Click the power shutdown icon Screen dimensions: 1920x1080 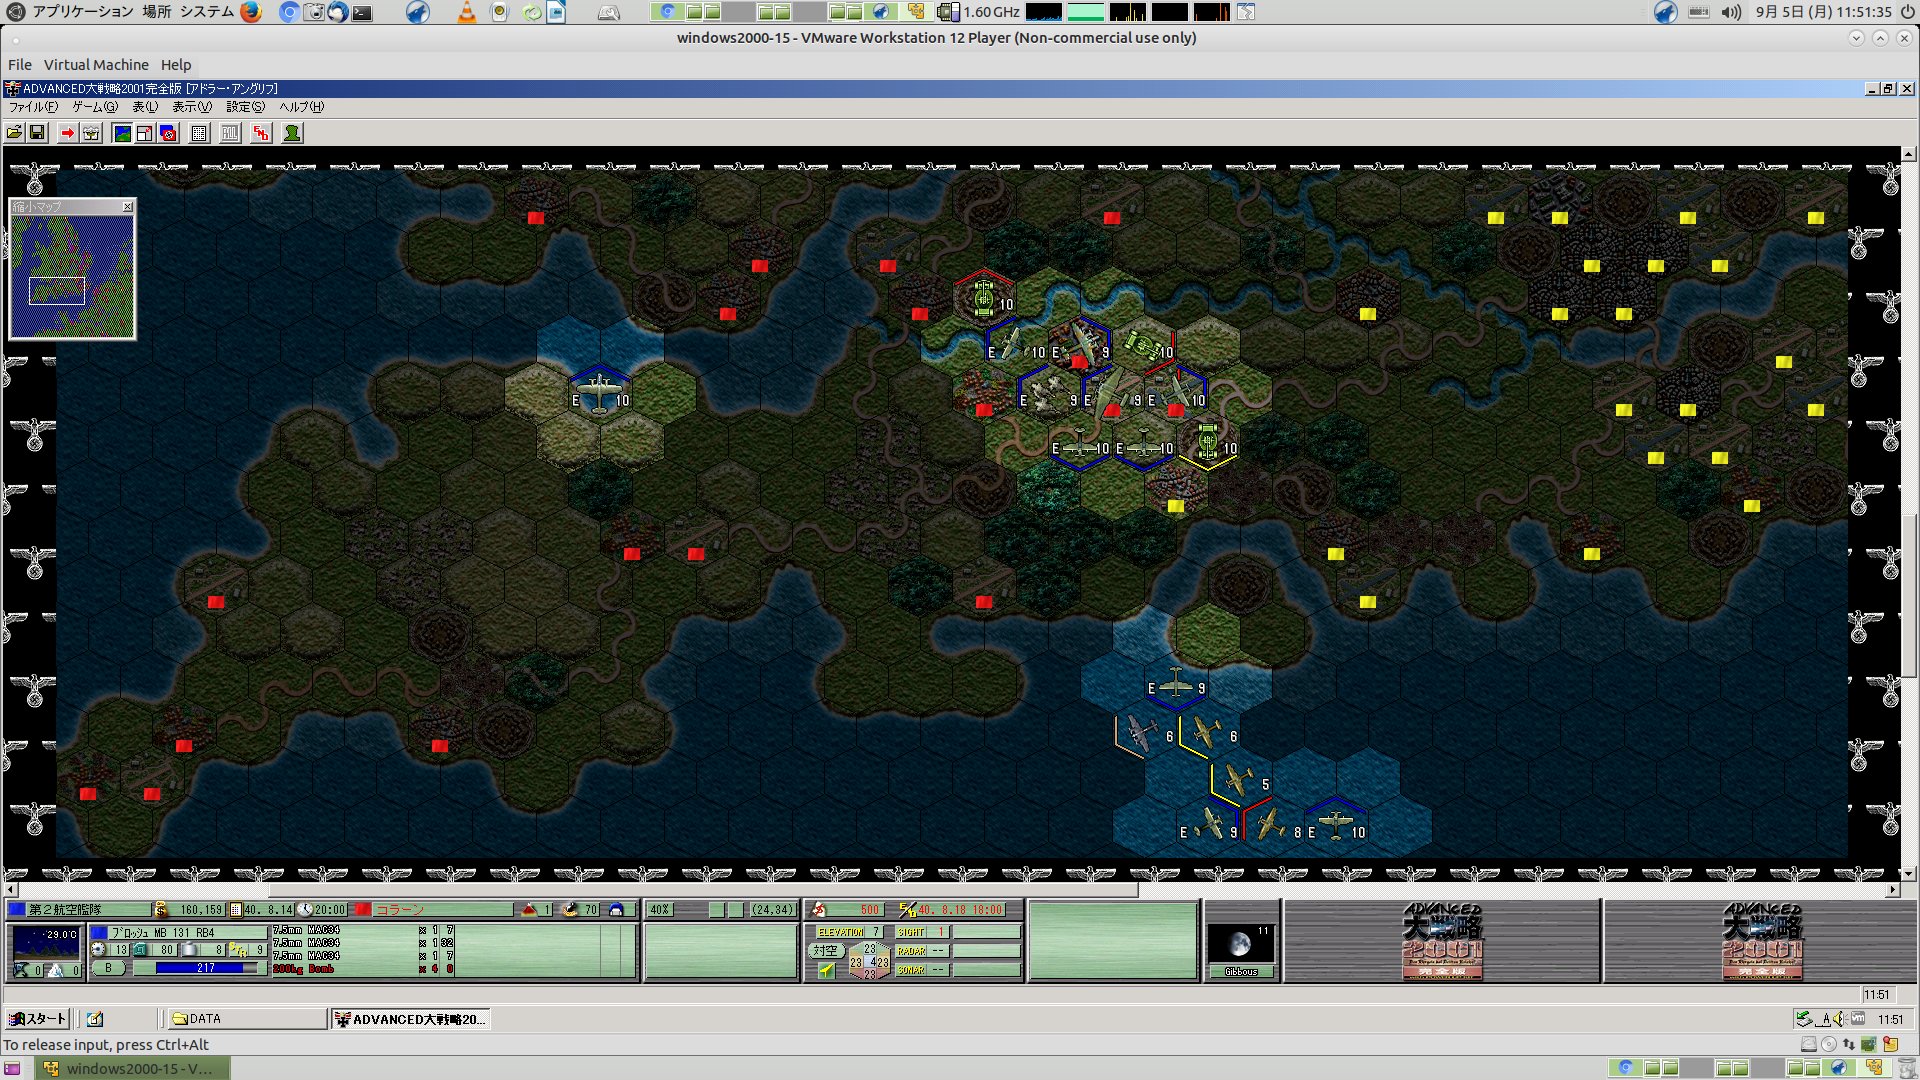click(x=1907, y=12)
